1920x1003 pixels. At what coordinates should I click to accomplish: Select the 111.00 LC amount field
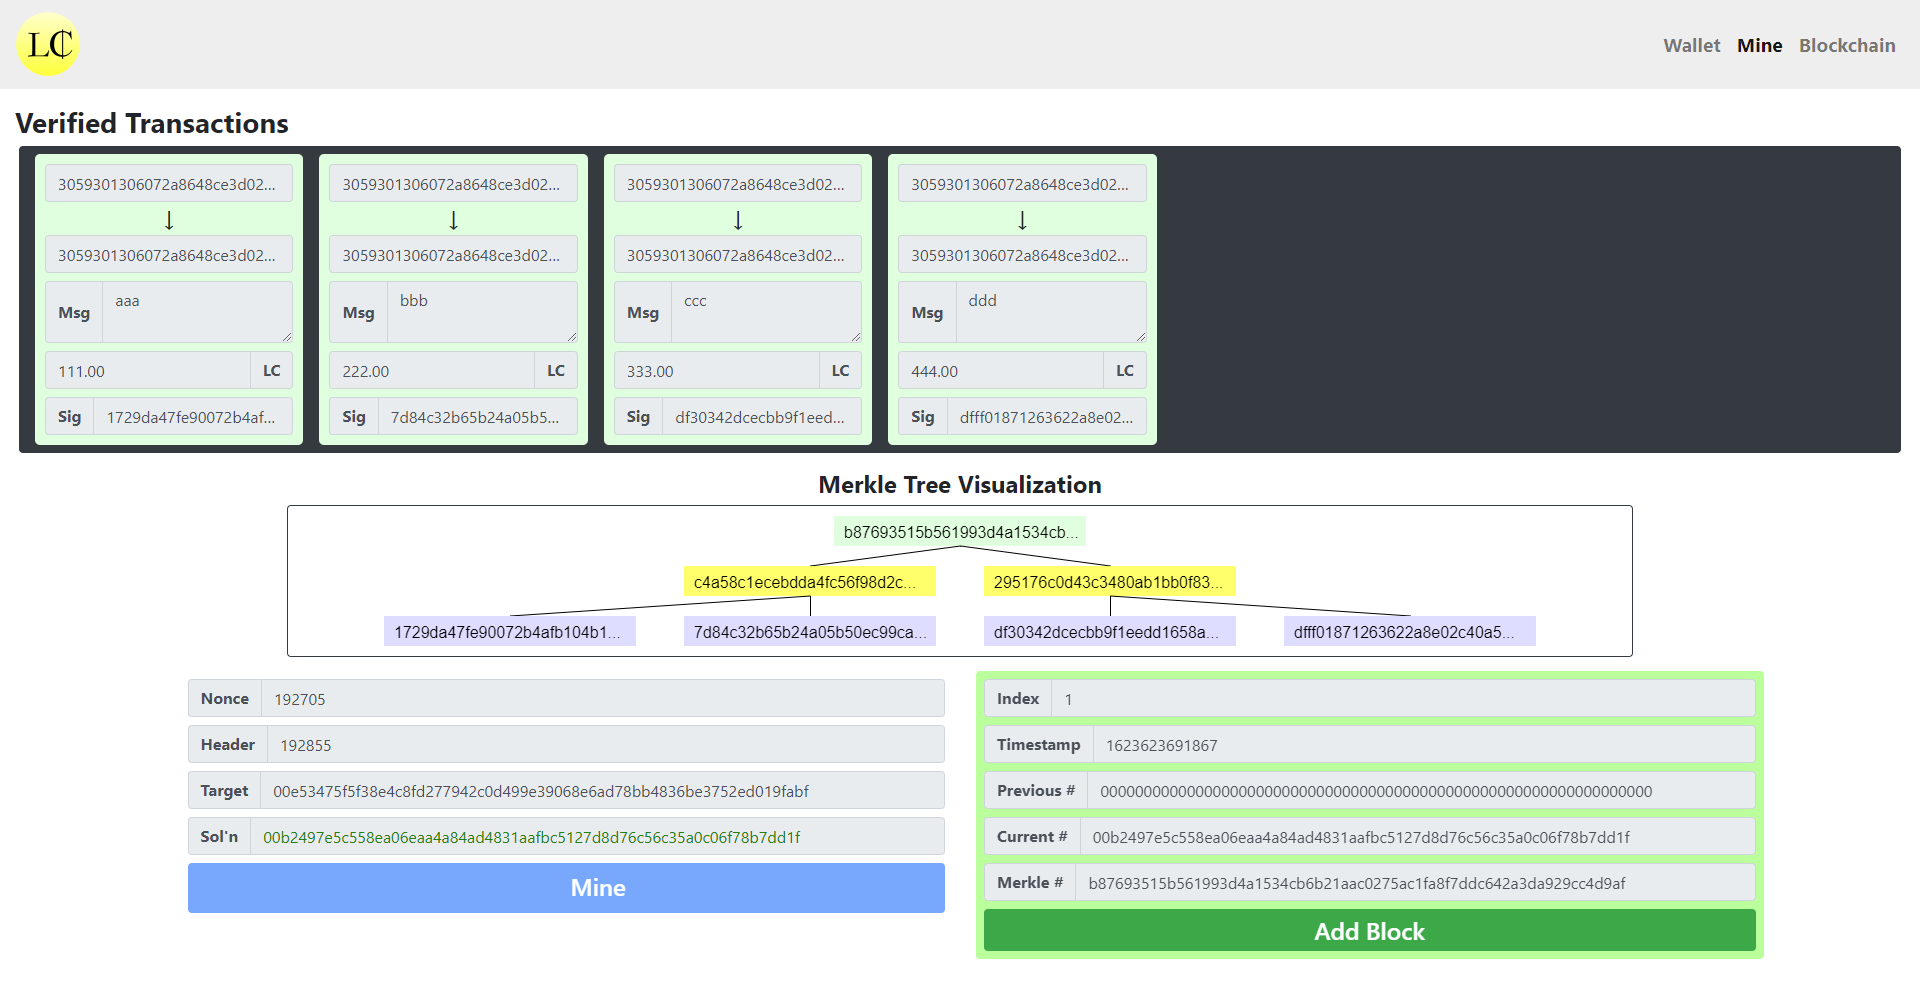[x=148, y=371]
